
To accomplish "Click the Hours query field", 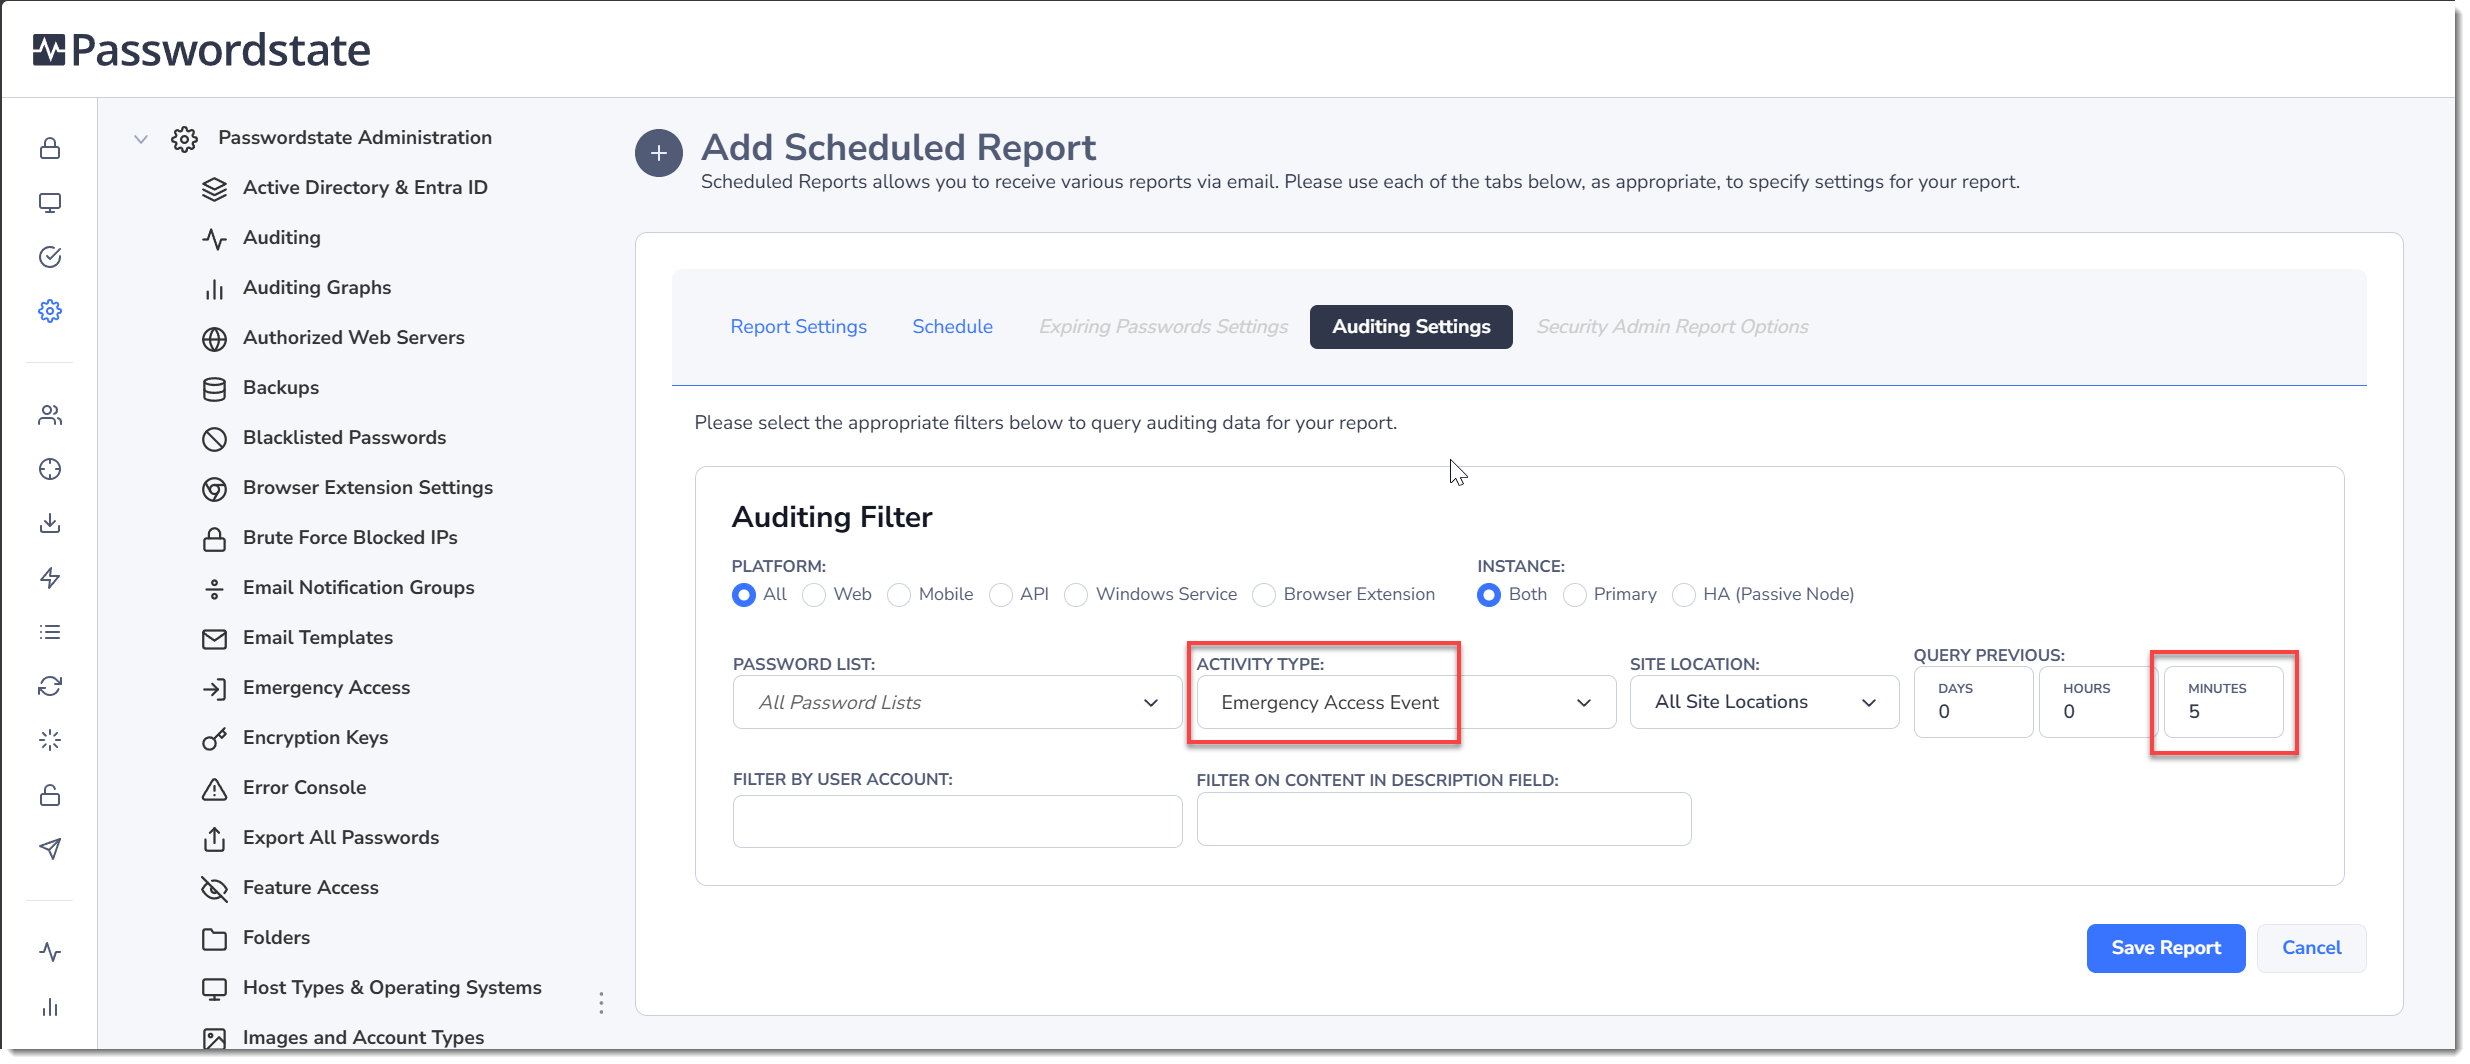I will tap(2098, 702).
